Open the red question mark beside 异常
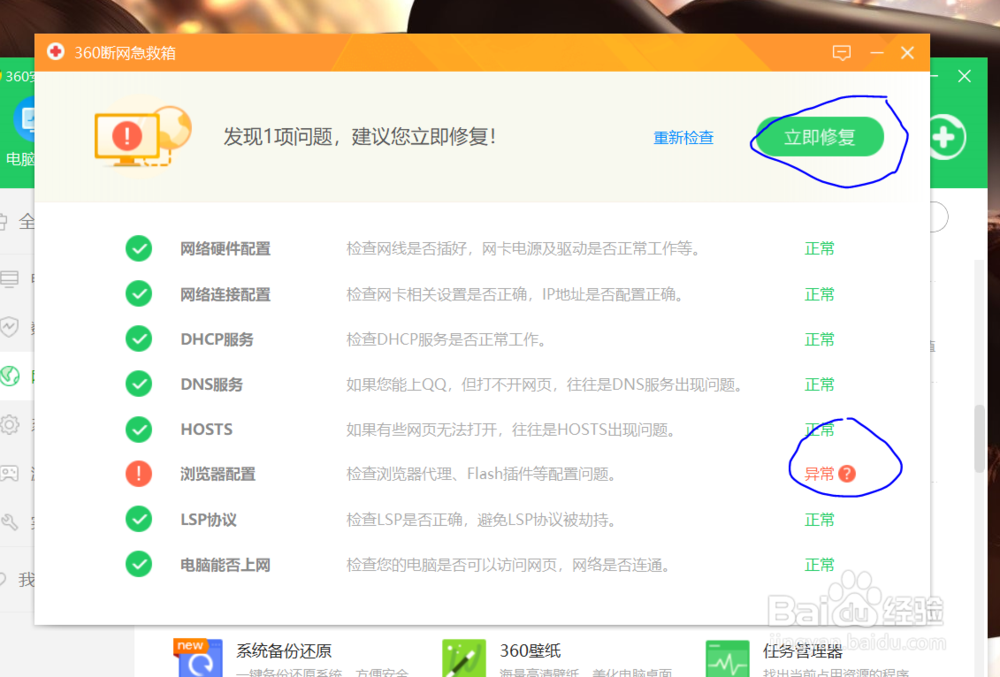This screenshot has height=677, width=1000. coord(847,474)
